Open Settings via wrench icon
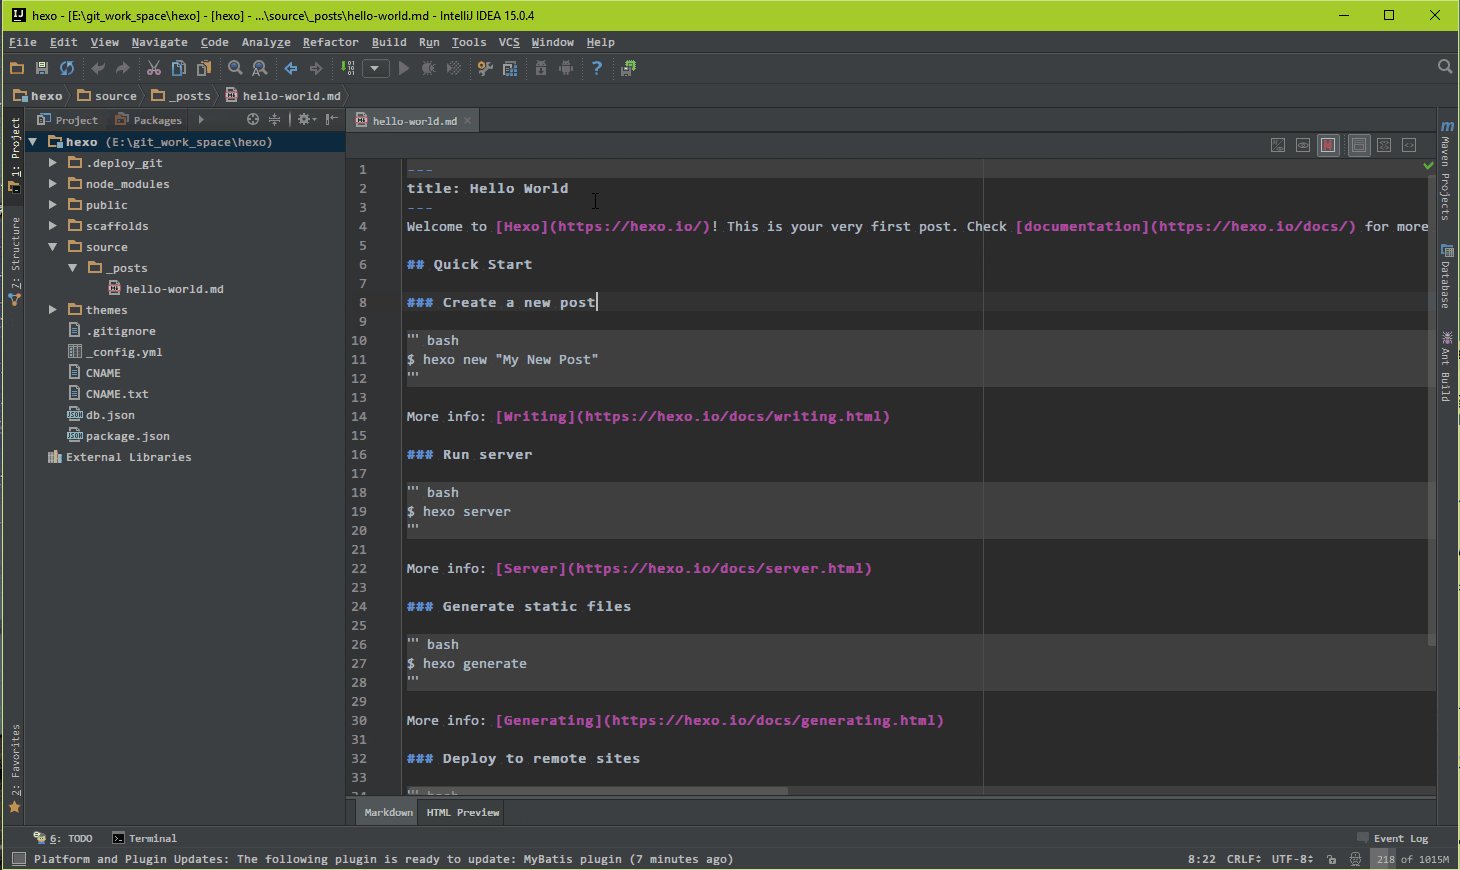 pyautogui.click(x=485, y=68)
